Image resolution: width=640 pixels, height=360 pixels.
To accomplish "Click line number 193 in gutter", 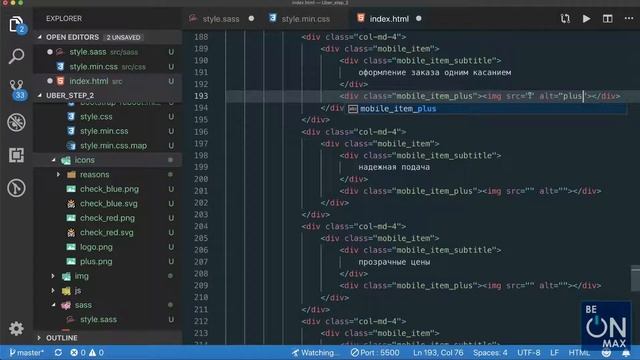I will point(201,96).
